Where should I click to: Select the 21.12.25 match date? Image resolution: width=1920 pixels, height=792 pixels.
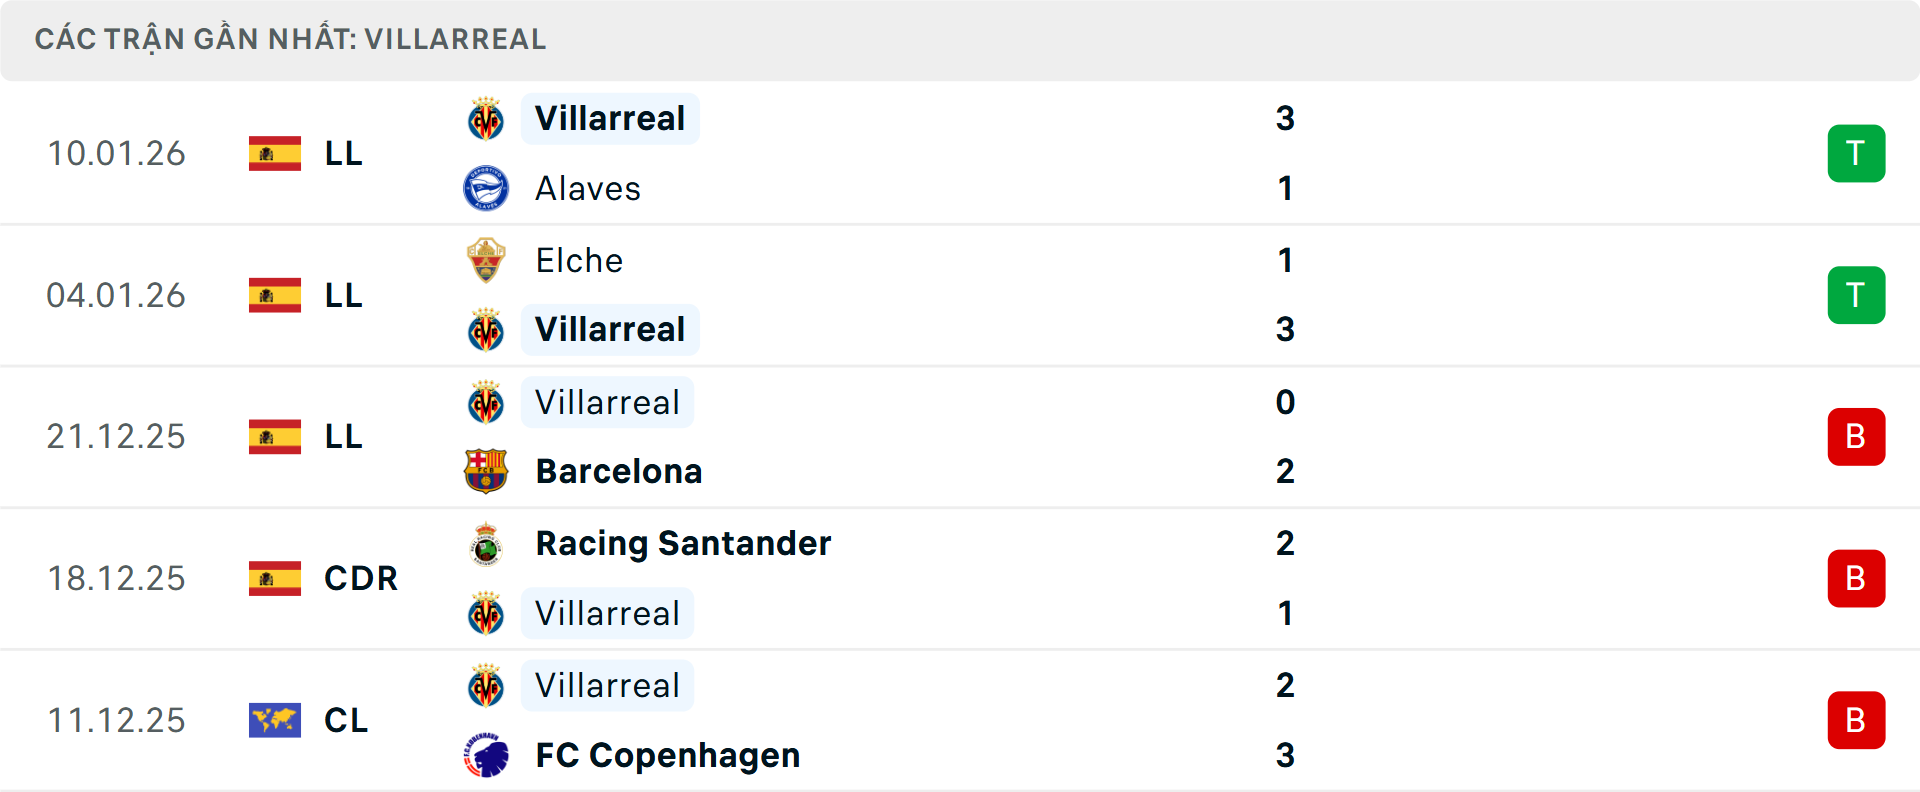click(116, 437)
